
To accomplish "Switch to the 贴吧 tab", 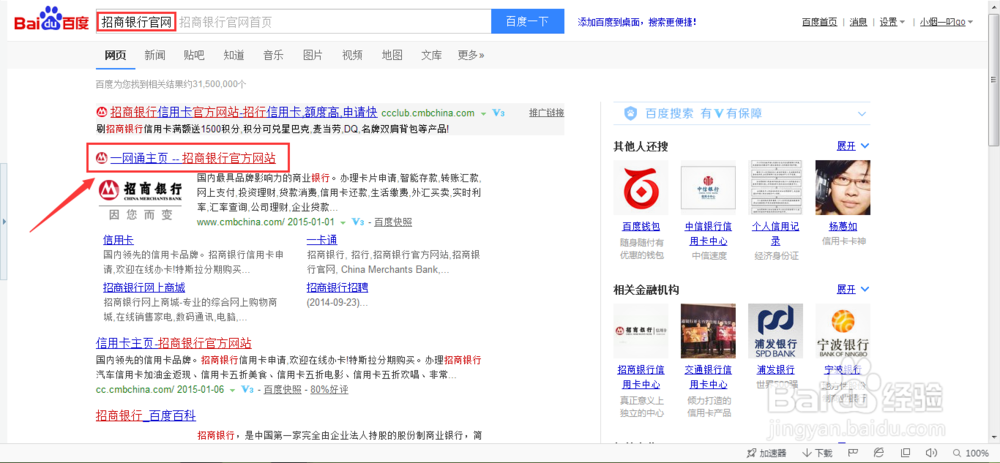I will (x=194, y=55).
